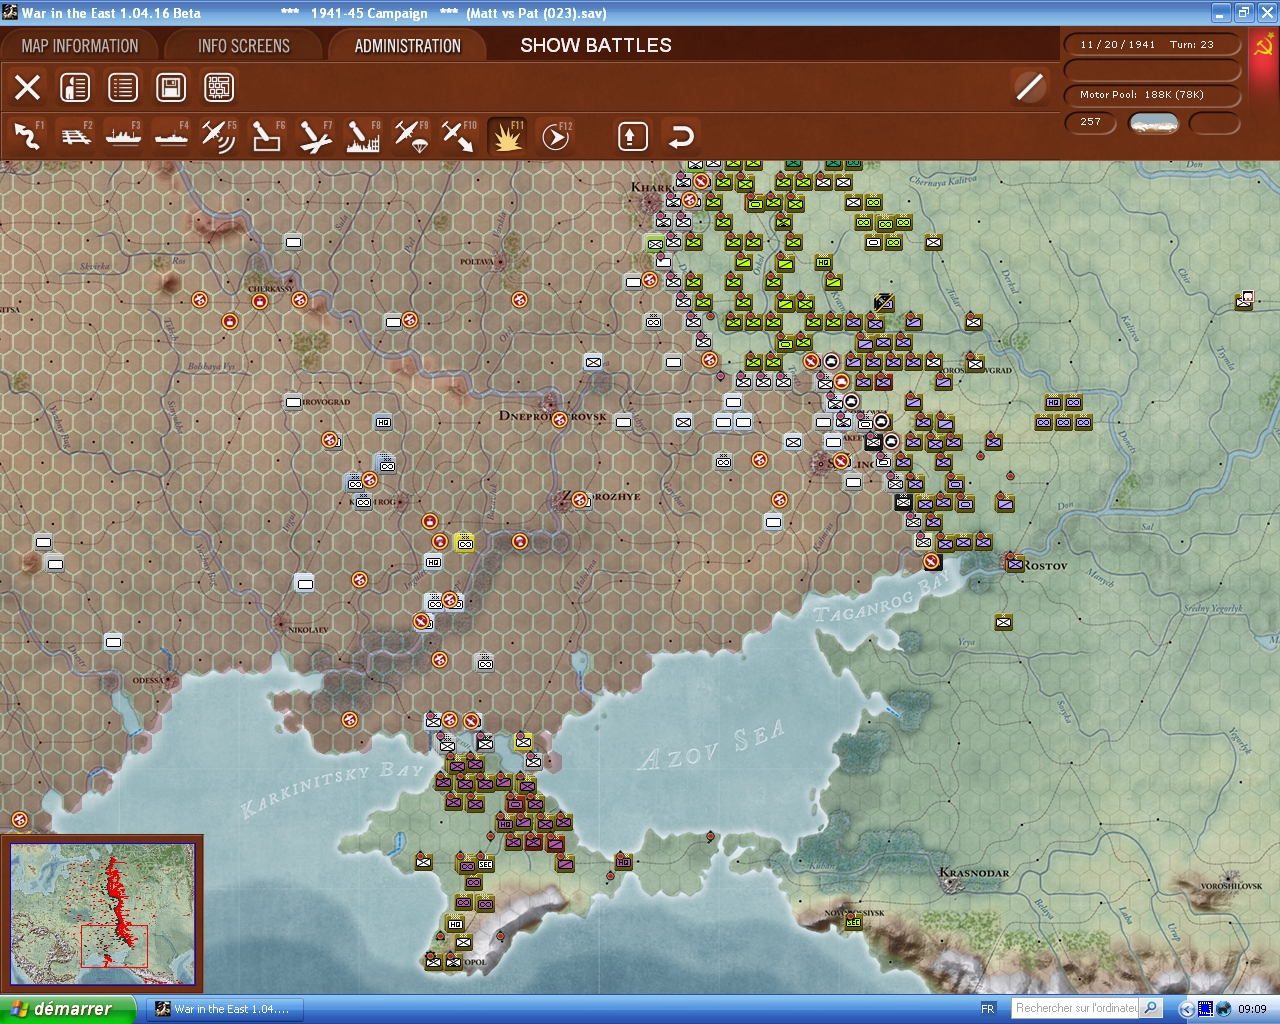Toggle the F11 show battles mode

tap(507, 136)
